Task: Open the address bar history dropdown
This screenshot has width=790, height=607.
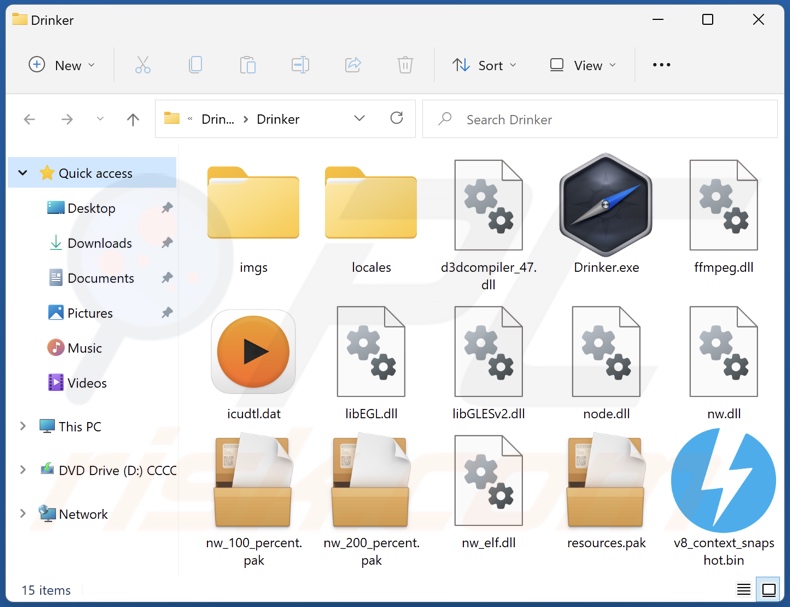Action: click(x=359, y=119)
